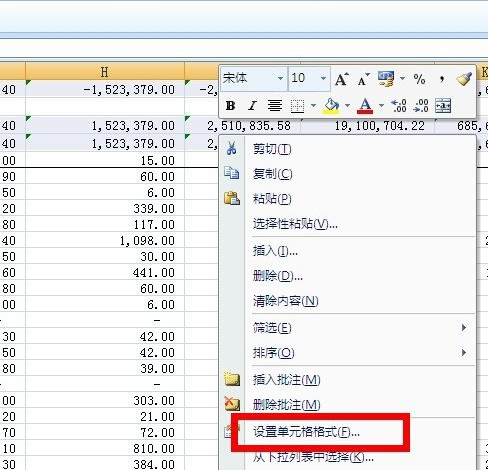Choose 插入批注(M) insert comment
488x470 pixels.
tap(347, 380)
